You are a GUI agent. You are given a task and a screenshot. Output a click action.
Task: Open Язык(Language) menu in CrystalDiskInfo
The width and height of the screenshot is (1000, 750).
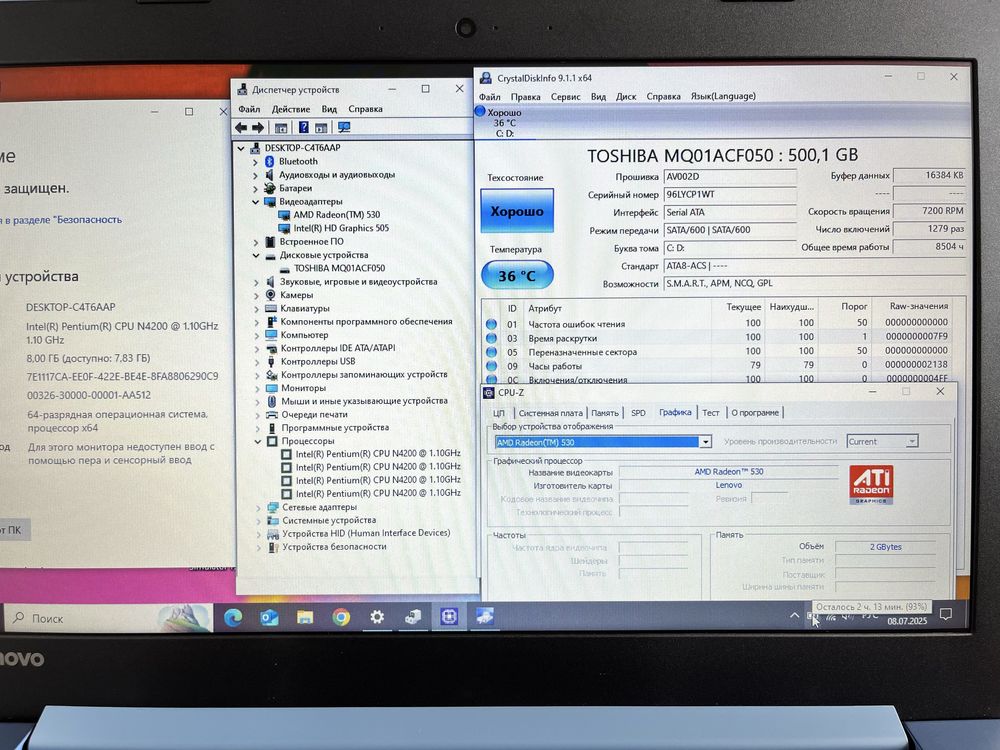tap(723, 96)
